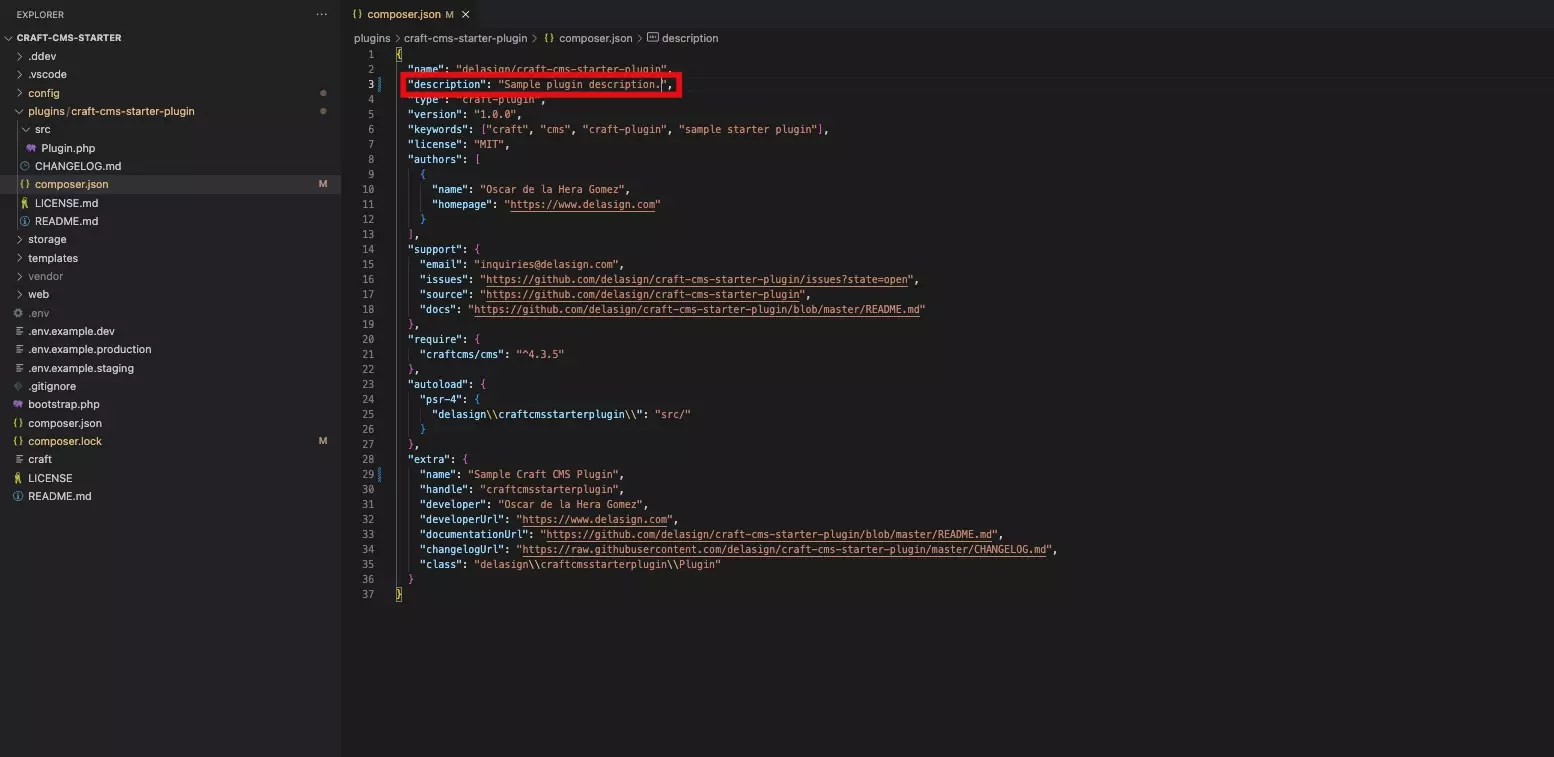The width and height of the screenshot is (1554, 757).
Task: Click composer.lock braces file icon
Action: pos(18,441)
